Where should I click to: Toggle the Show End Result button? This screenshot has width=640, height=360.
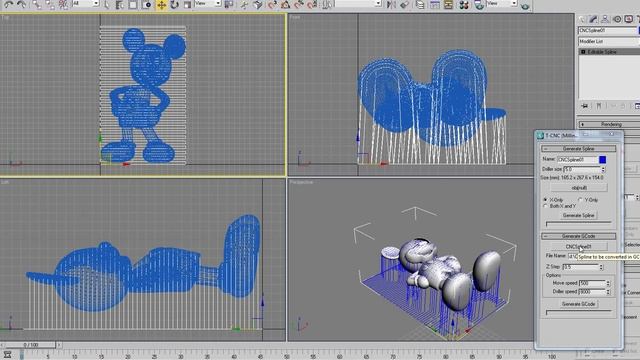click(x=599, y=106)
